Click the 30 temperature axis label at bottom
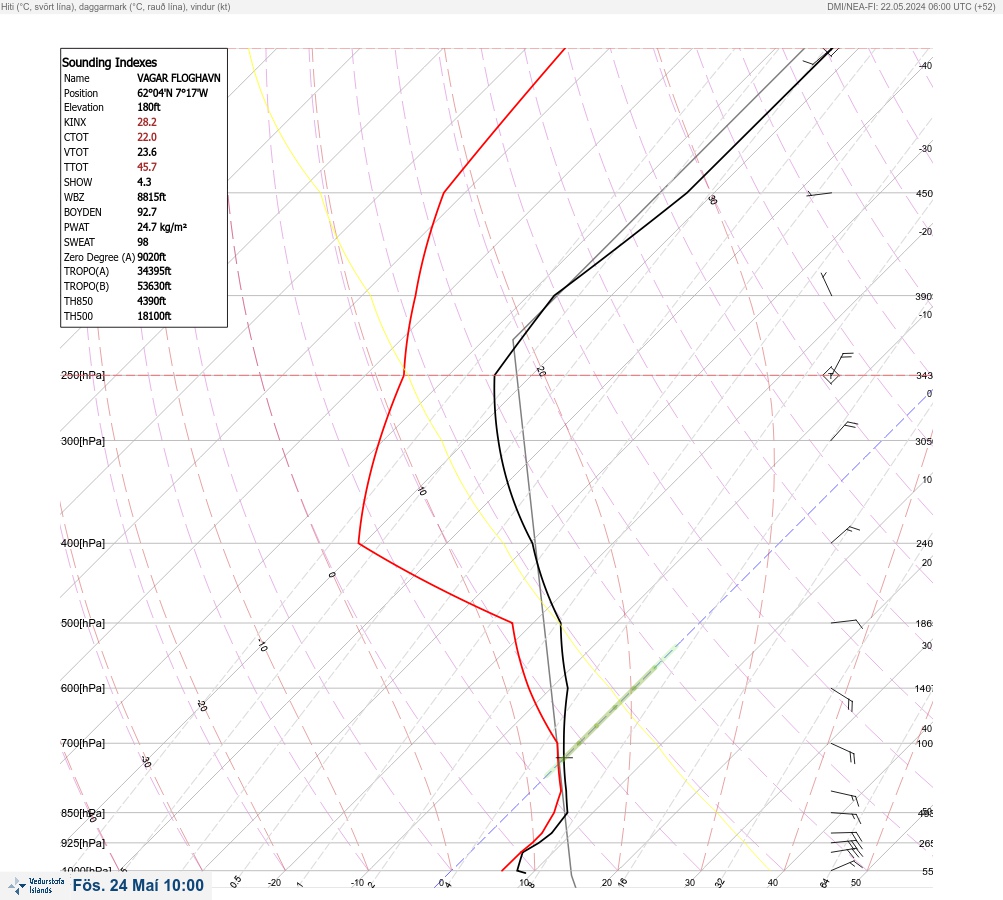The height and width of the screenshot is (900, 1003). [x=690, y=883]
